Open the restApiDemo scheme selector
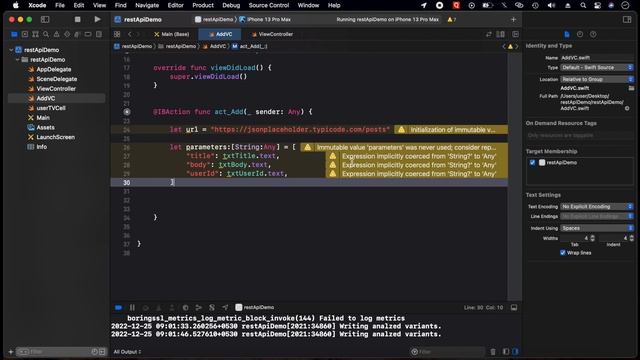The width and height of the screenshot is (640, 360). pyautogui.click(x=214, y=19)
